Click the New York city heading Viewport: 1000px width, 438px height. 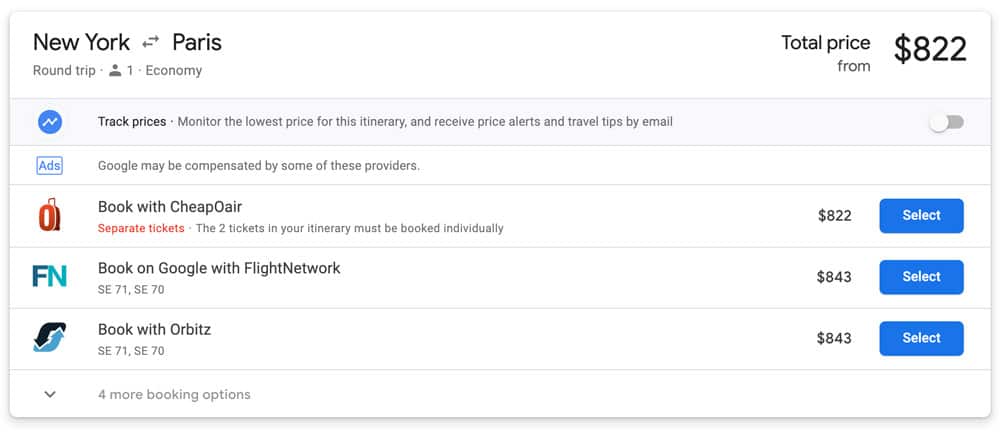click(81, 43)
